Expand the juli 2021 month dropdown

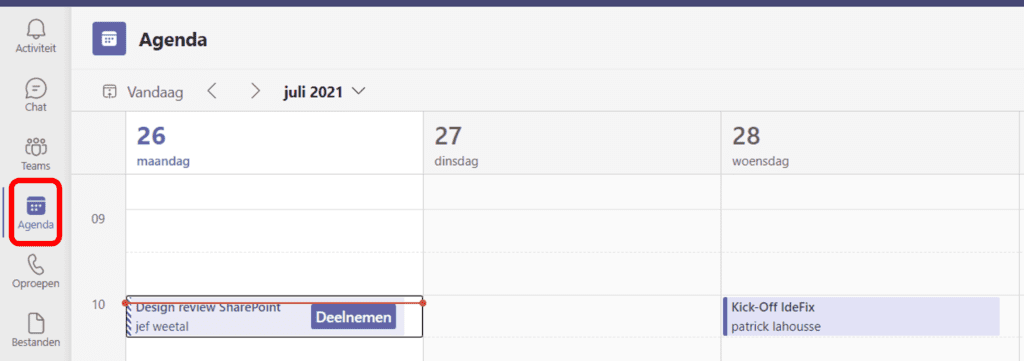324,92
